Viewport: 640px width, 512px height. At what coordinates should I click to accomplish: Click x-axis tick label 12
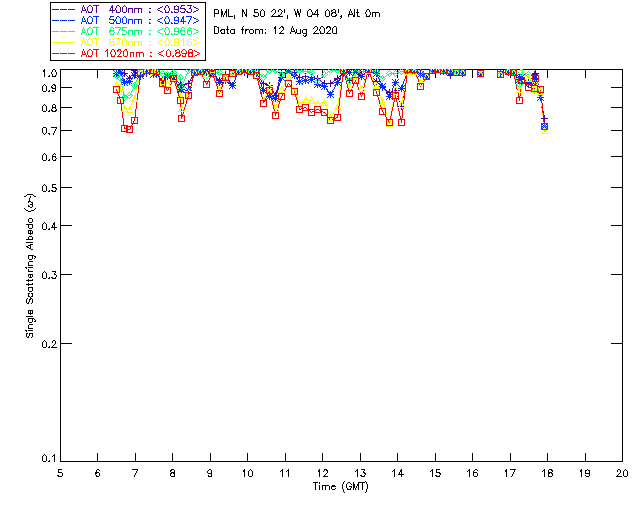(x=322, y=474)
